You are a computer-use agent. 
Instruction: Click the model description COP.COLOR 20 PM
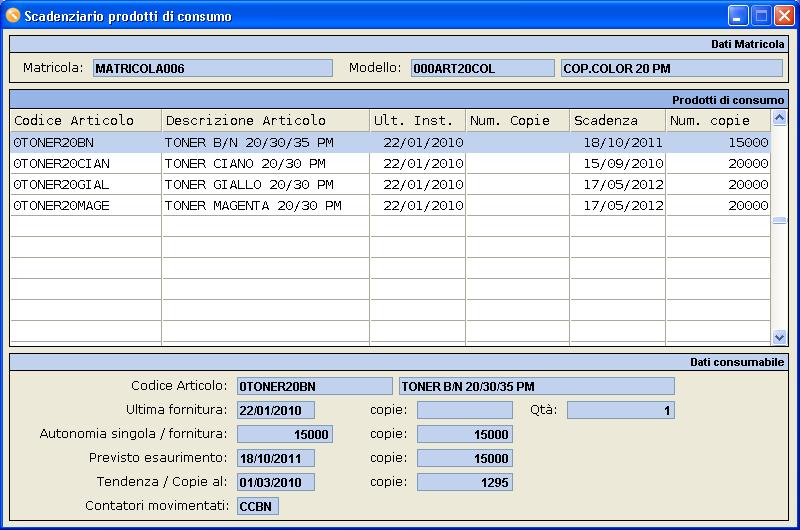coord(671,68)
